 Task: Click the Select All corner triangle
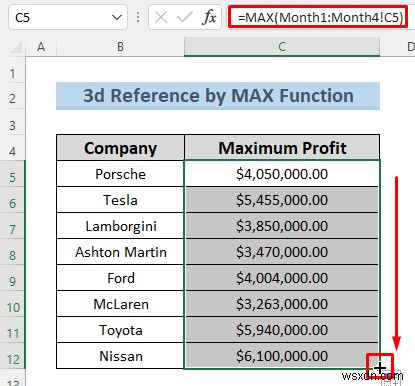[x=17, y=47]
